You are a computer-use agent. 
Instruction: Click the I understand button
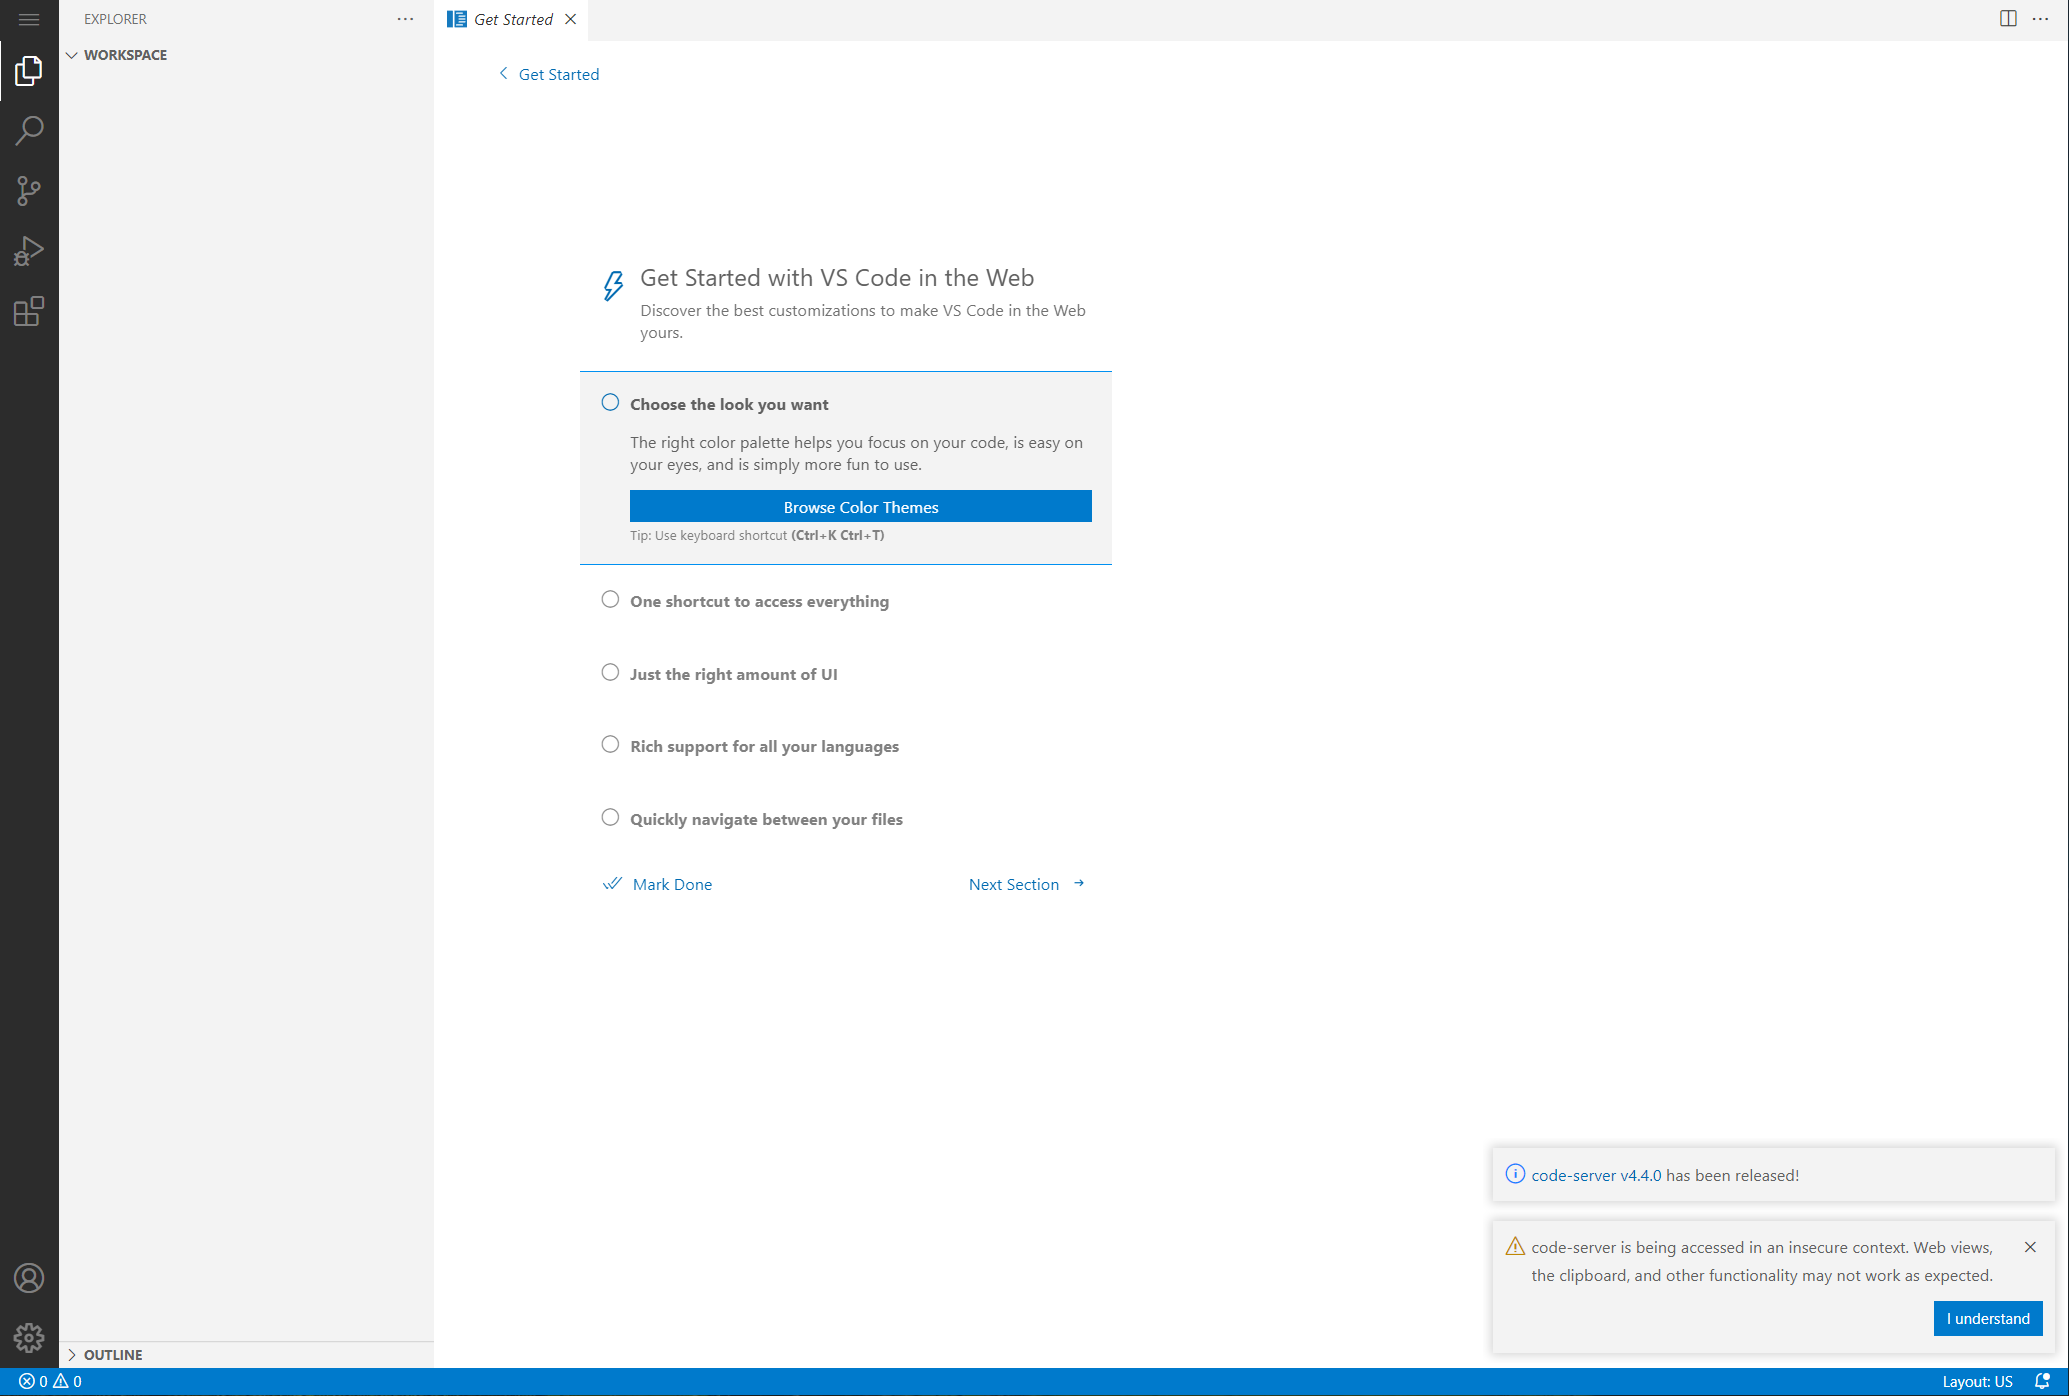click(1987, 1319)
